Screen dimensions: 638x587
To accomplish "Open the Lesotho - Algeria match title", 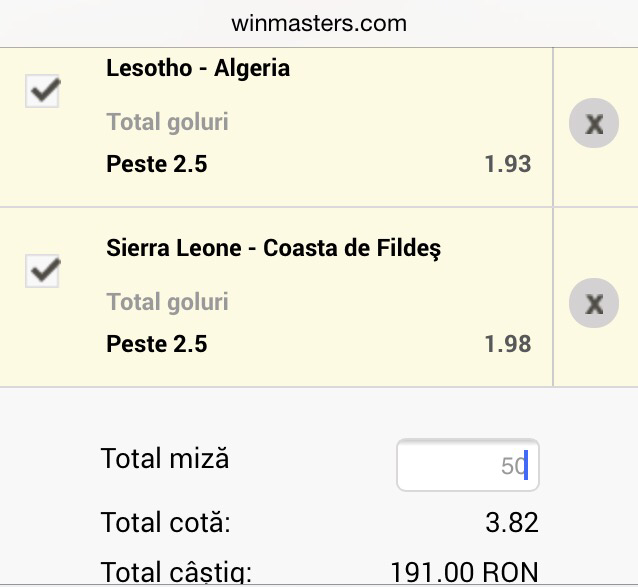I will 198,69.
